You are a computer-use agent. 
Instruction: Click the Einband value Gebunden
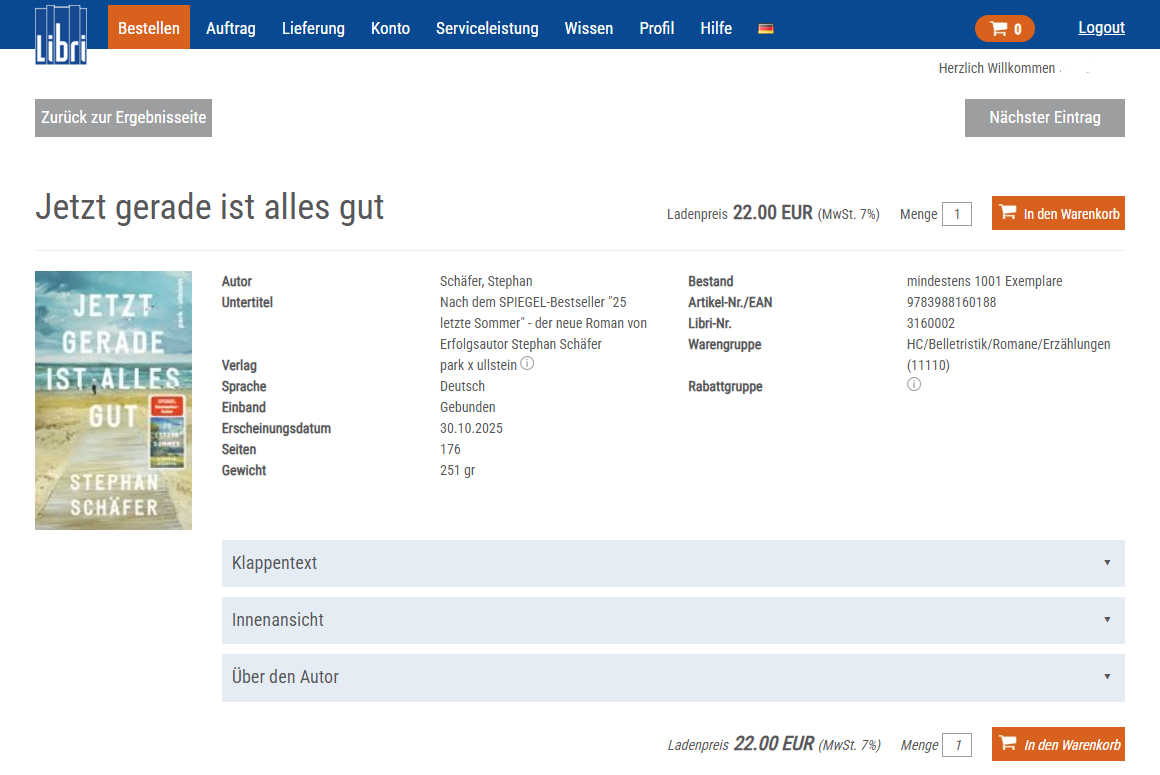click(x=468, y=407)
